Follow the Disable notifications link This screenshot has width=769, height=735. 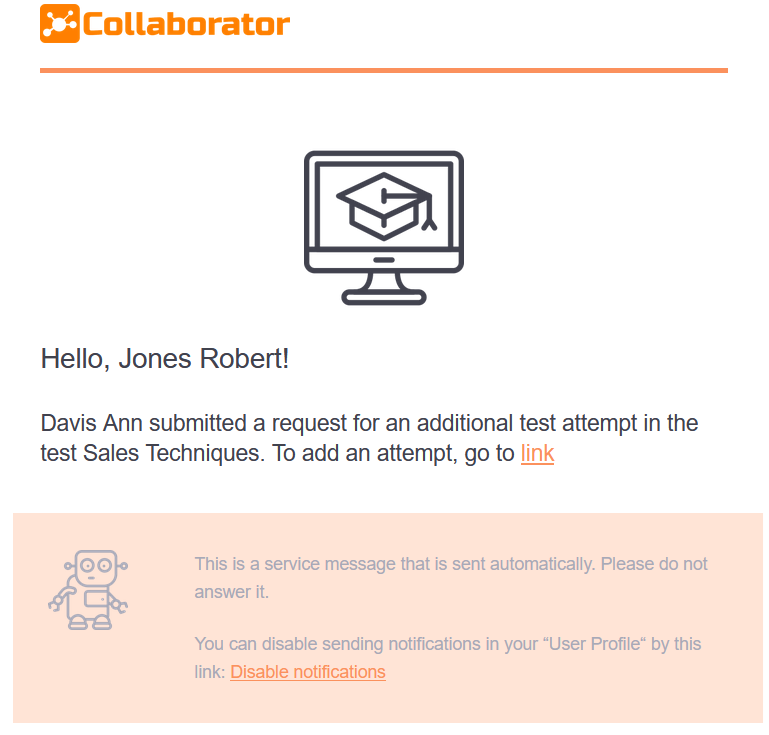pos(308,672)
